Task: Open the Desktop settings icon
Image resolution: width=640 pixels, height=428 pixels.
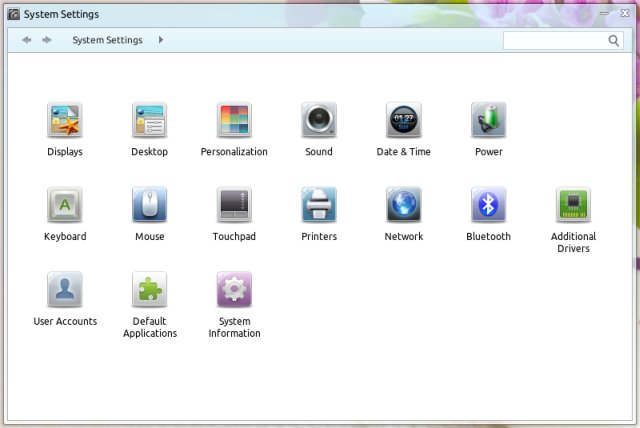Action: pyautogui.click(x=149, y=120)
